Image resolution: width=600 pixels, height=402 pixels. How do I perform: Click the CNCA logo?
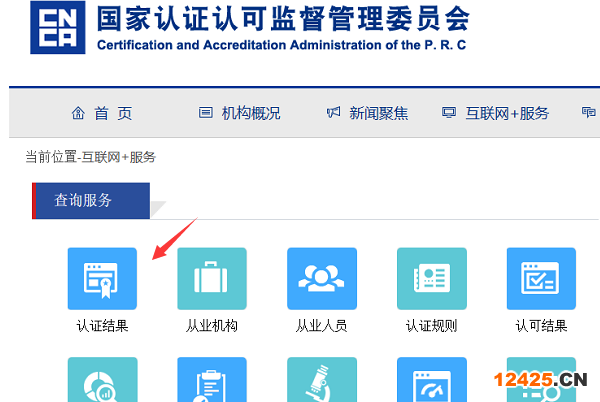[57, 29]
